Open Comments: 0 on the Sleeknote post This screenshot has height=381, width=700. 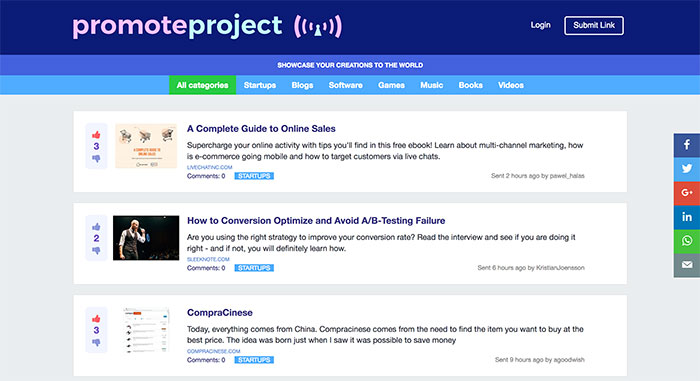pos(206,268)
